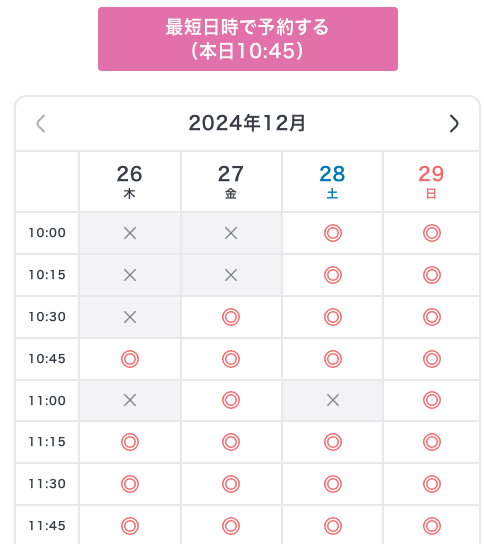Image resolution: width=484 pixels, height=544 pixels.
Task: Select available slot for 26 Thursday at 10:45
Action: pyautogui.click(x=130, y=359)
